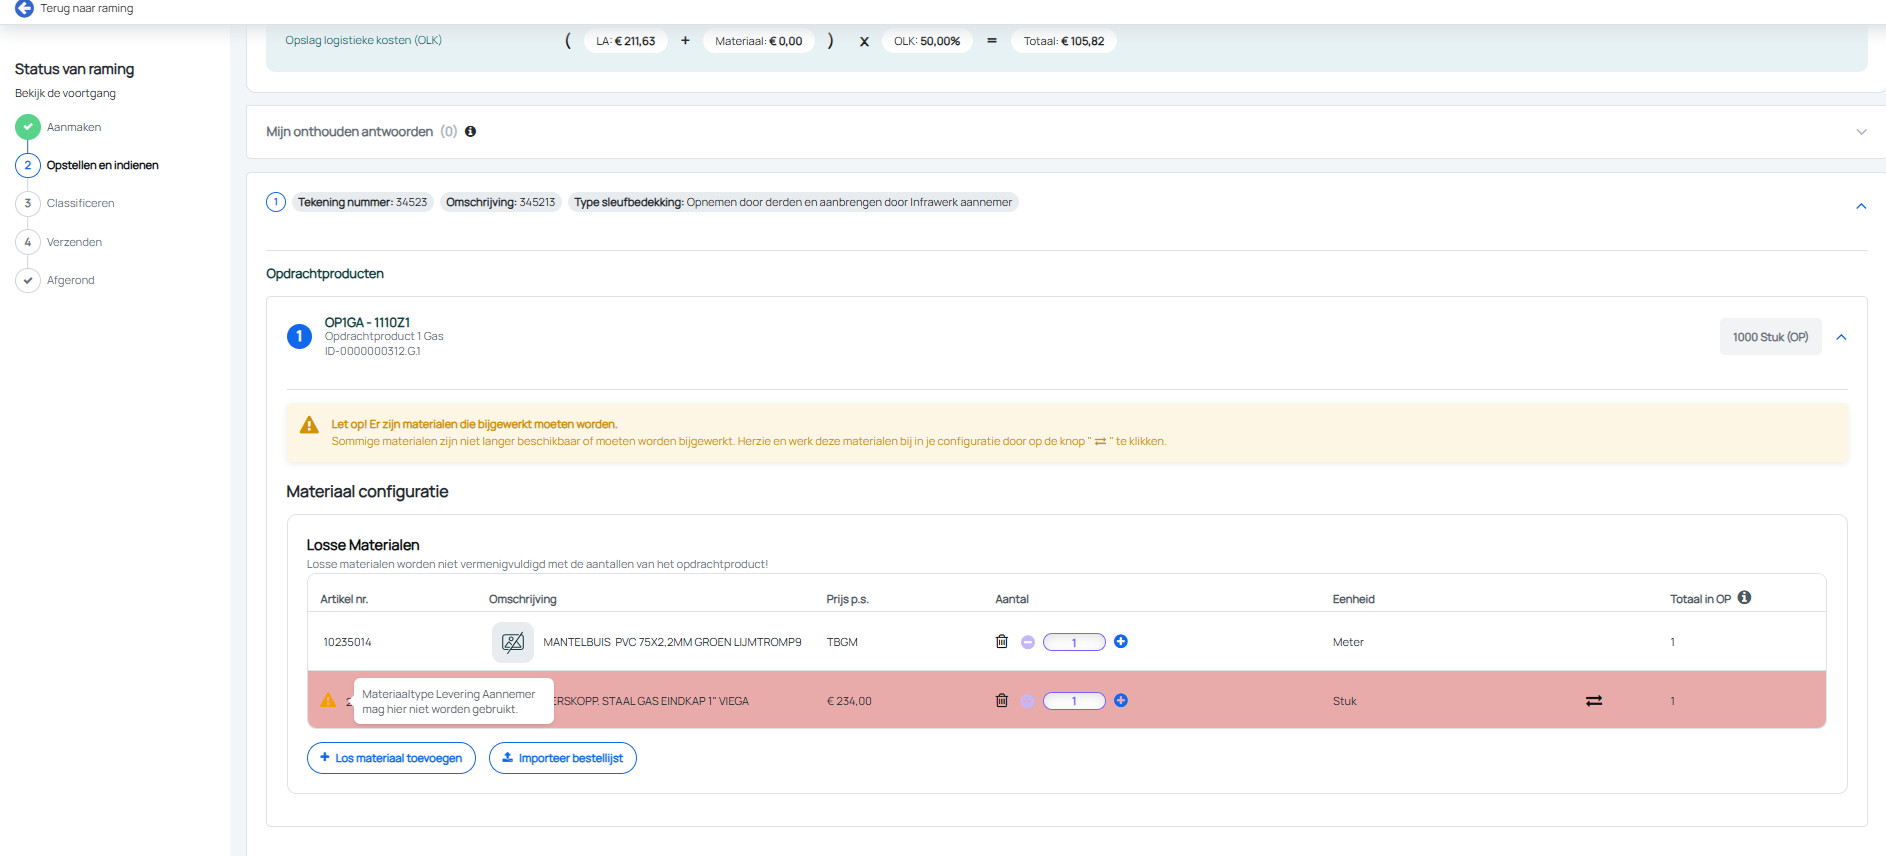This screenshot has width=1886, height=856.
Task: Delete the STAAL GAS EINDKAP material via trash icon
Action: point(1001,700)
